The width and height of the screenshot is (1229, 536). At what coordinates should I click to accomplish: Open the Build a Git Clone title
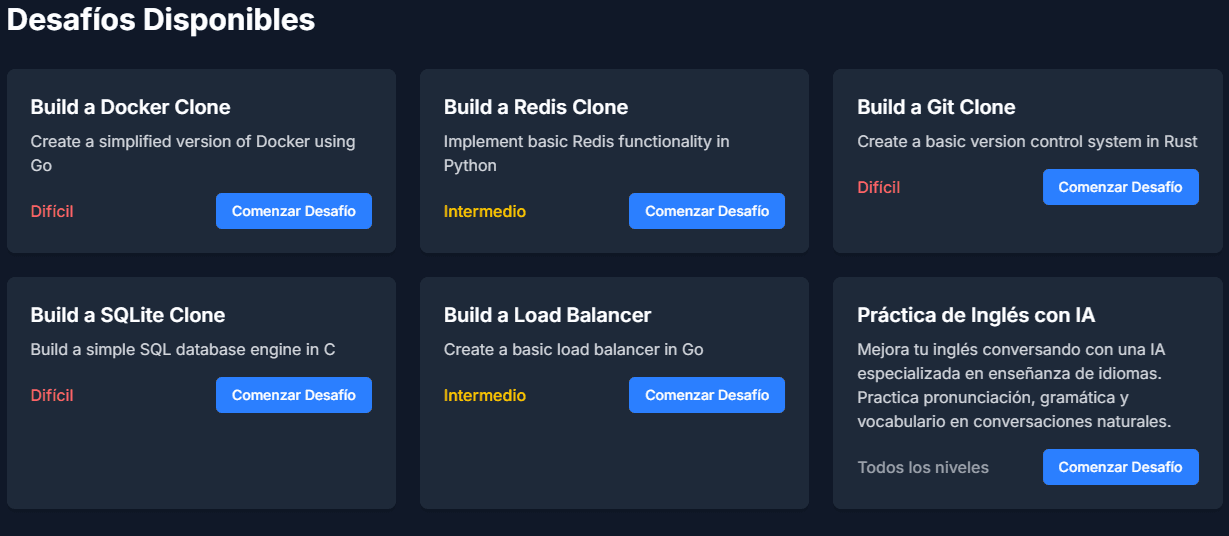pos(936,107)
